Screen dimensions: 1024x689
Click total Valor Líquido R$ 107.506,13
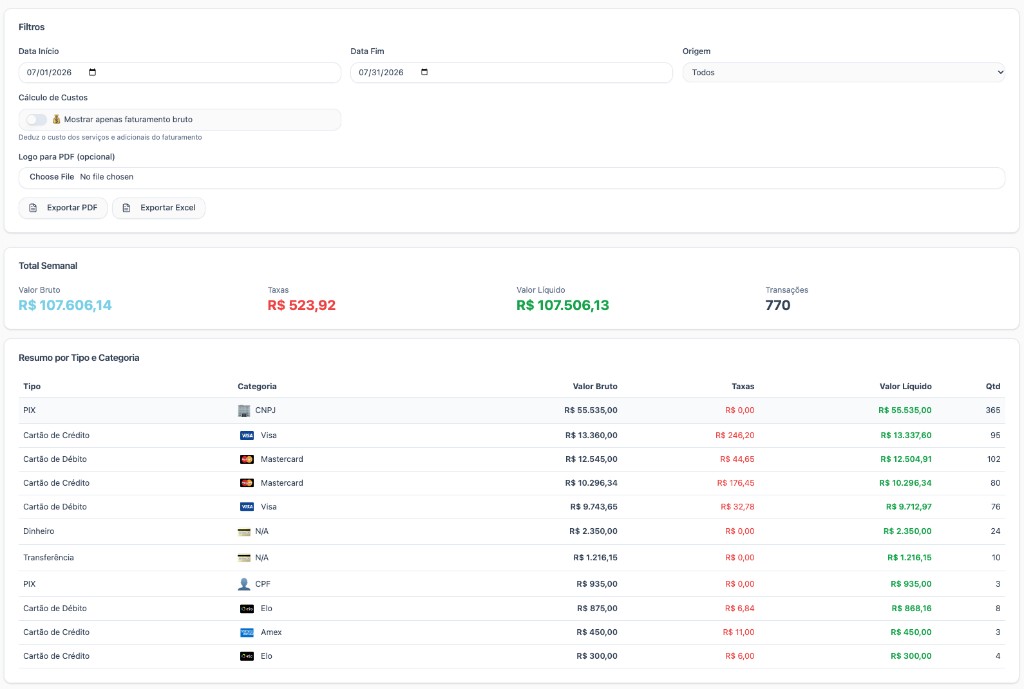pos(563,305)
